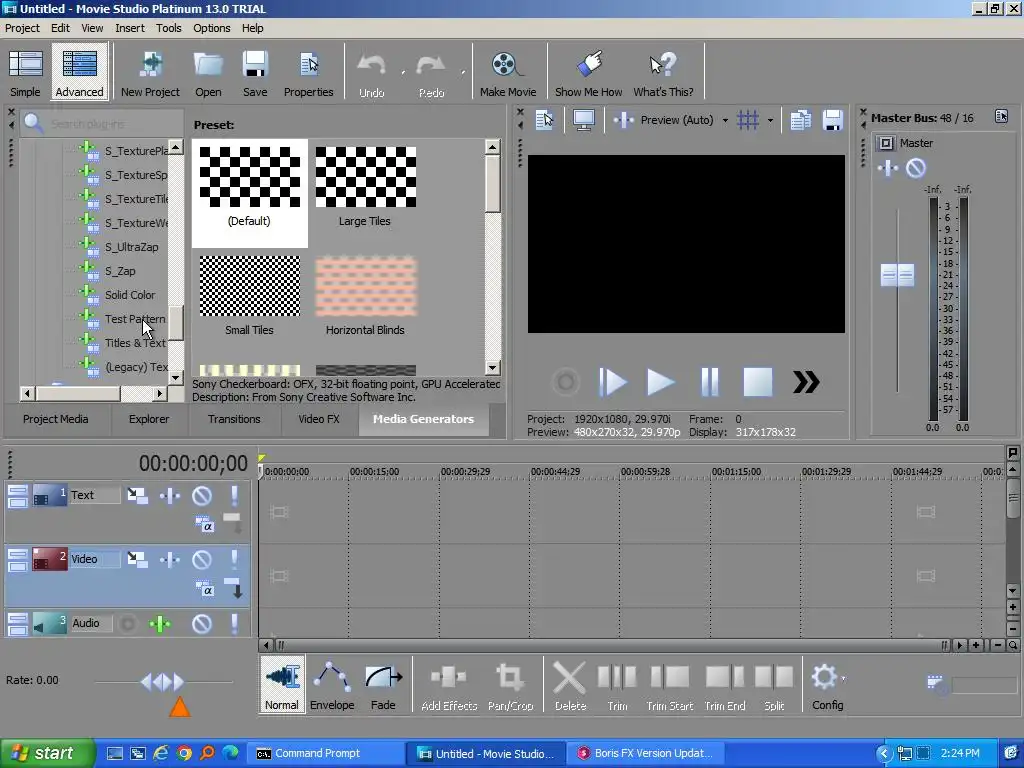Screen dimensions: 1024x768
Task: Copy the preview snapshot to clipboard
Action: click(801, 120)
